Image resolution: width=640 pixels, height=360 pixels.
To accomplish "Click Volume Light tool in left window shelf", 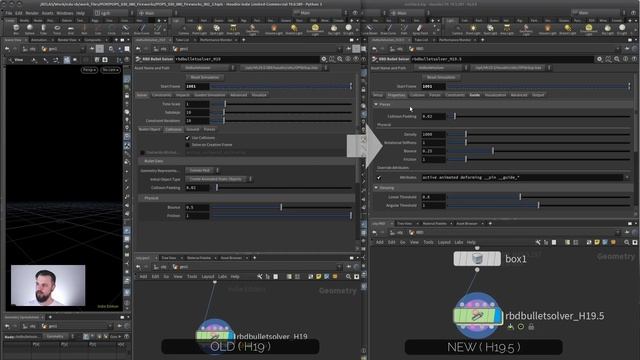I will click(x=274, y=29).
